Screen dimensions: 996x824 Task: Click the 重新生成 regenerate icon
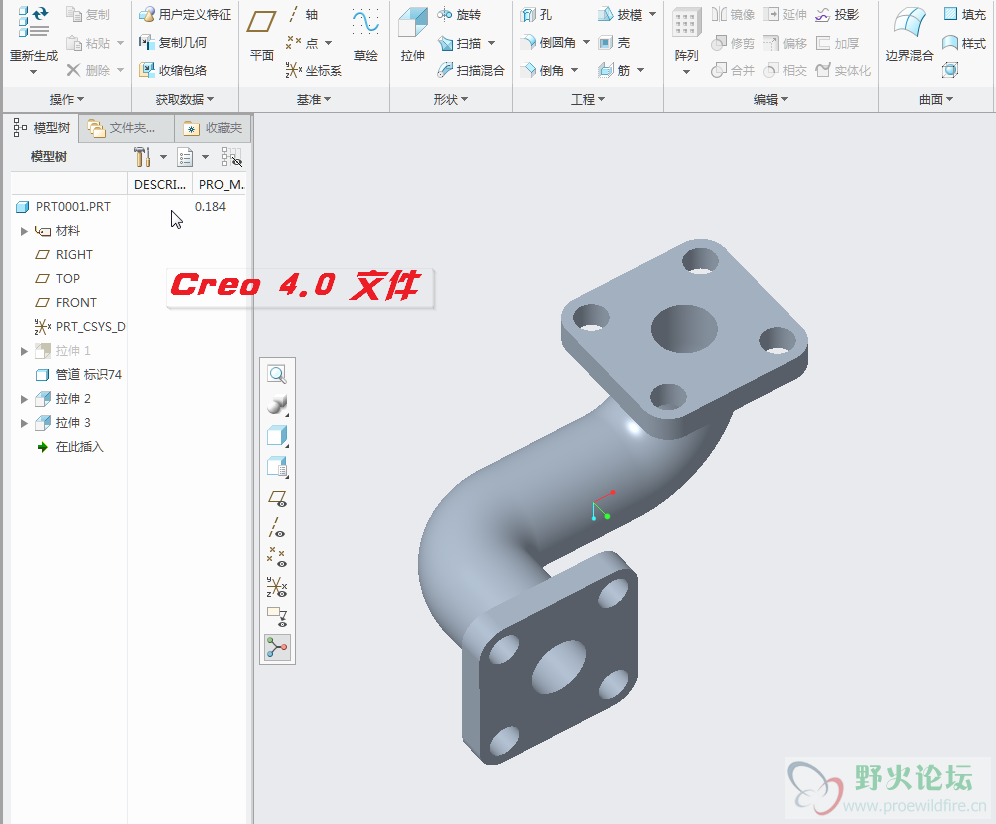(x=34, y=23)
